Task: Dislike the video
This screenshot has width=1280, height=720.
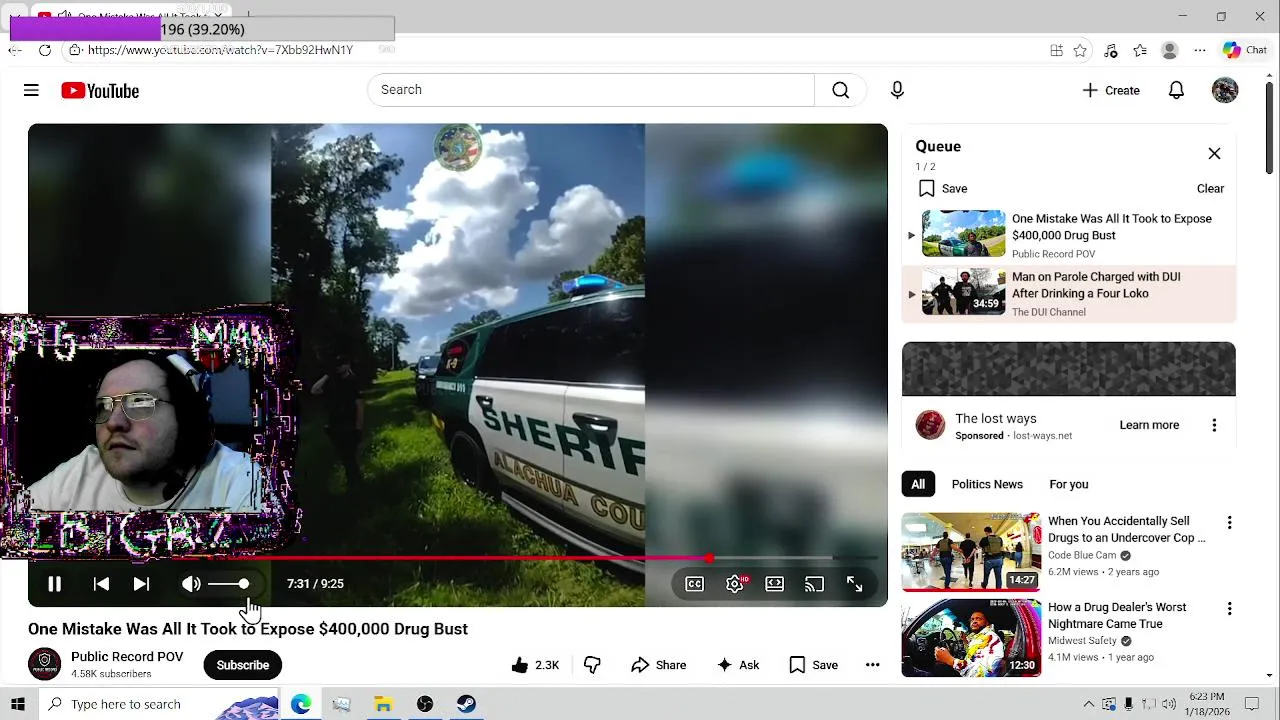Action: pyautogui.click(x=592, y=665)
